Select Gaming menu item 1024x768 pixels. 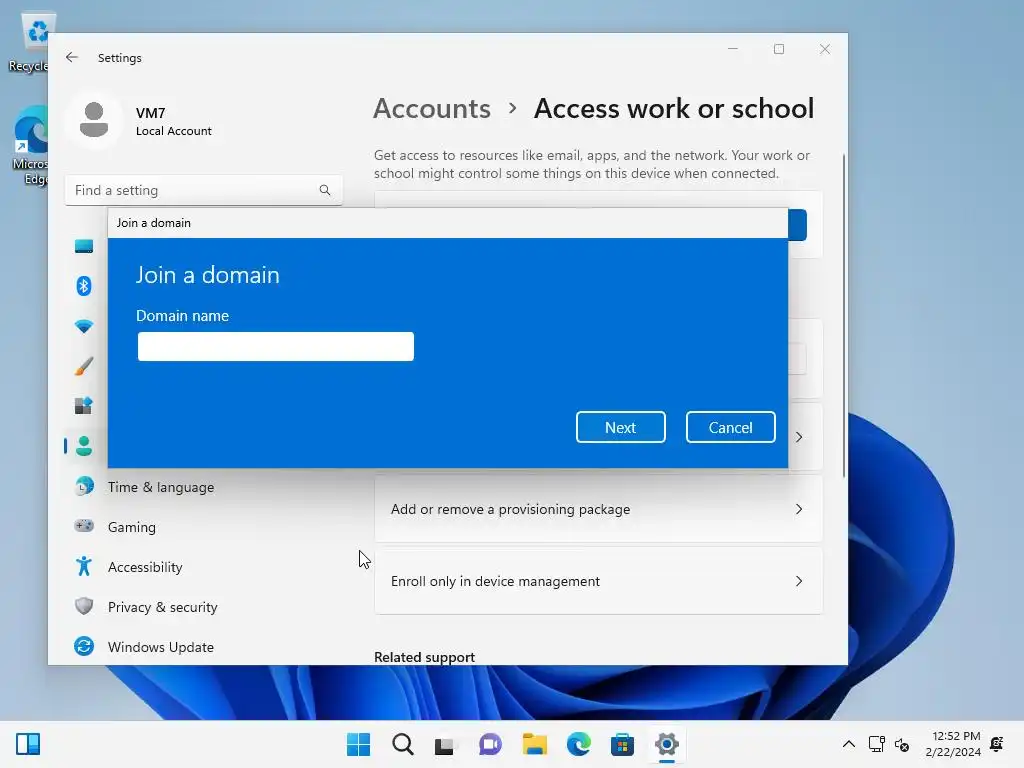click(132, 527)
